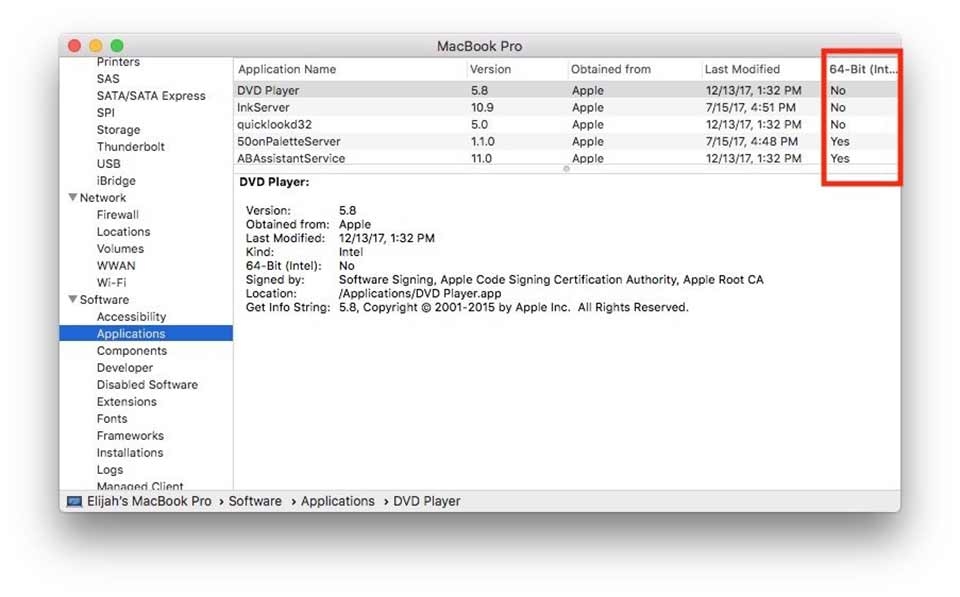The height and width of the screenshot is (597, 960).
Task: Select SPI in the sidebar
Action: point(105,113)
